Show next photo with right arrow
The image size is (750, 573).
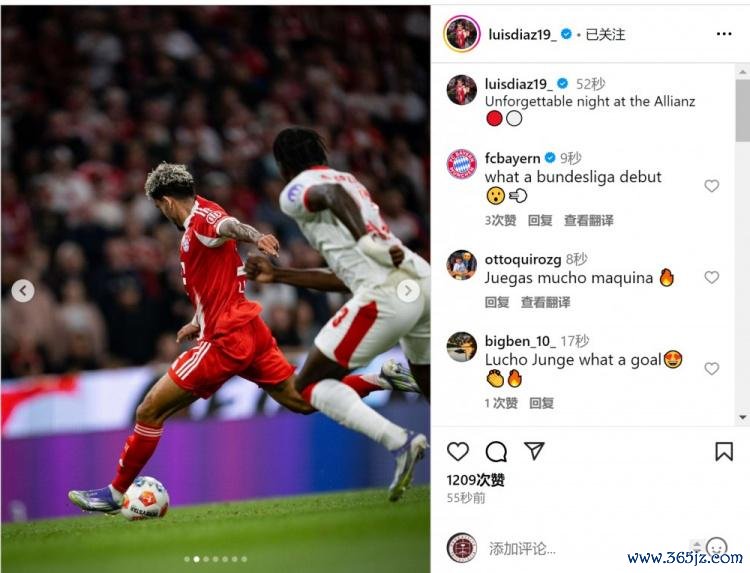point(408,290)
